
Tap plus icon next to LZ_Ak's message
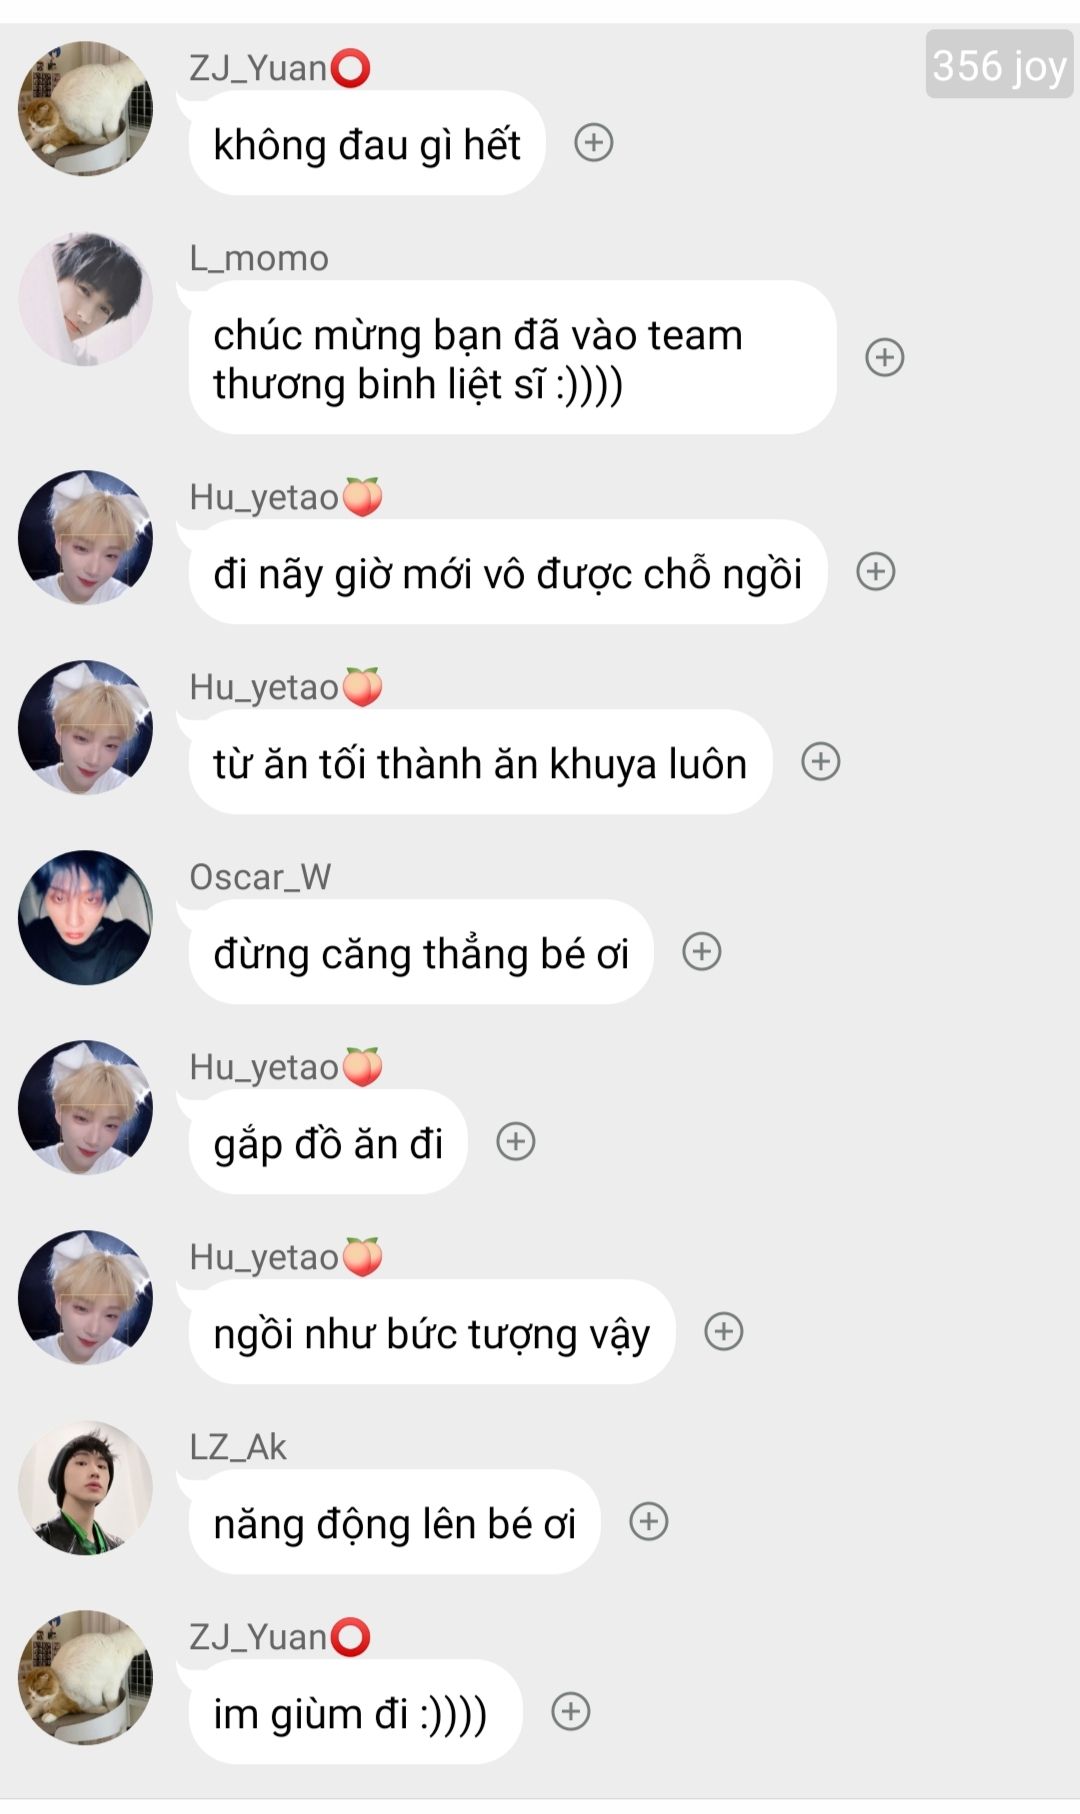(x=649, y=1522)
